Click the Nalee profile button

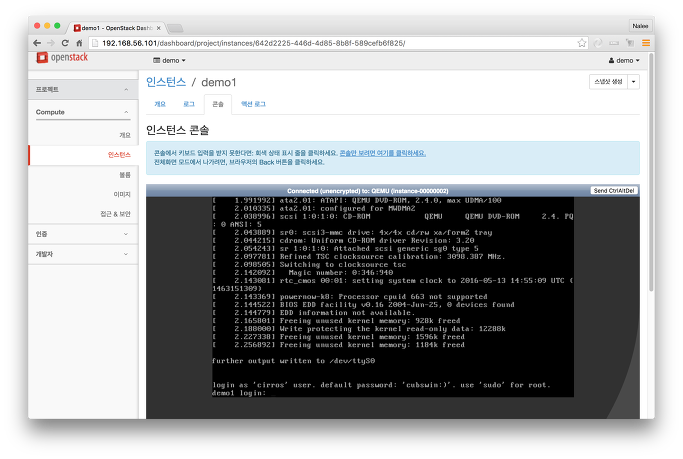click(x=640, y=26)
